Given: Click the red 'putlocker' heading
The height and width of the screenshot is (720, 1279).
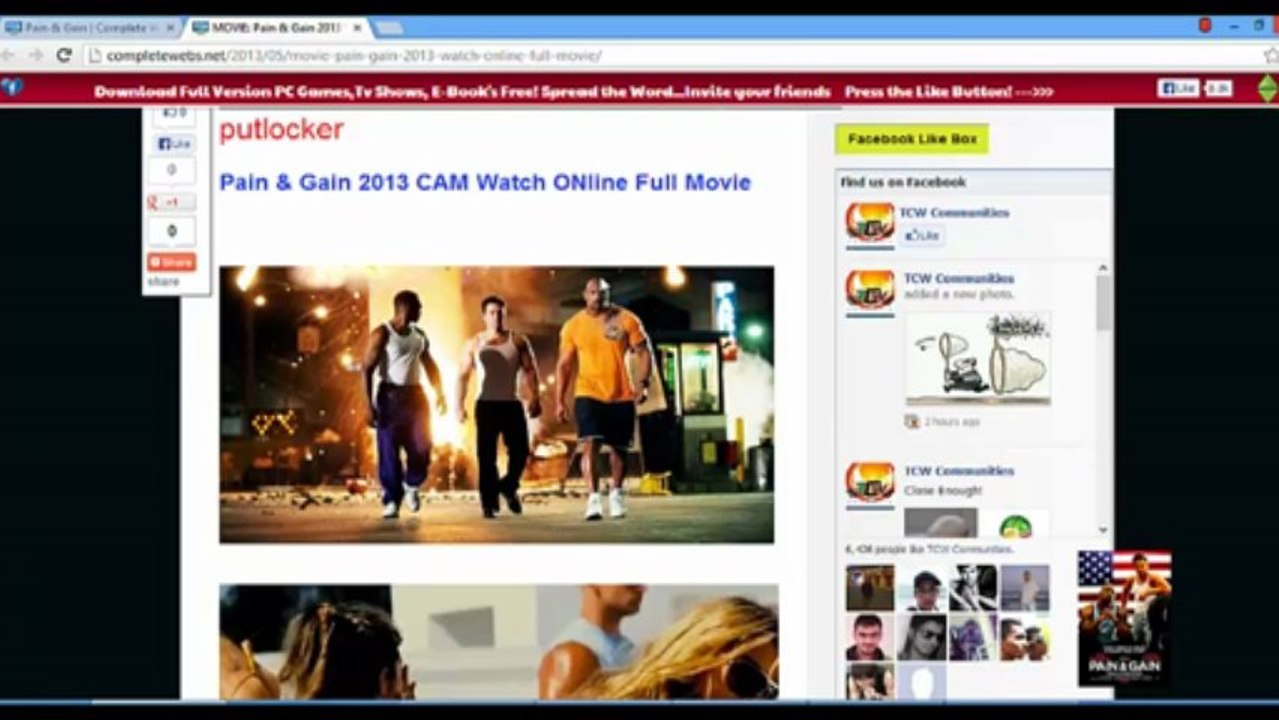Looking at the screenshot, I should (x=281, y=130).
